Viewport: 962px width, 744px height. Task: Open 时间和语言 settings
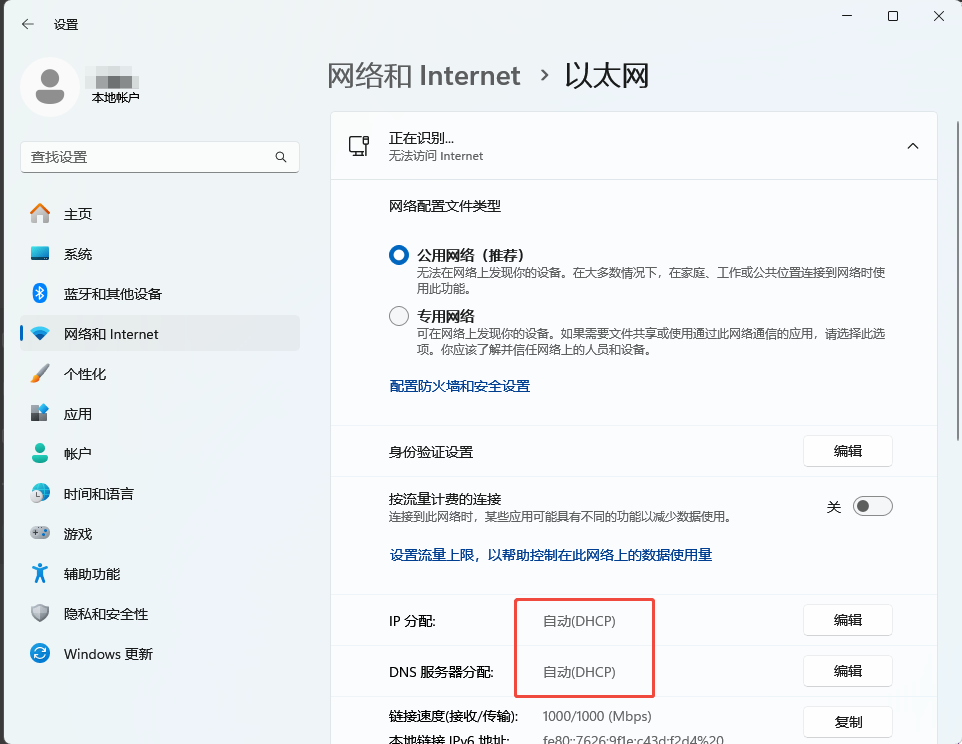click(x=160, y=493)
